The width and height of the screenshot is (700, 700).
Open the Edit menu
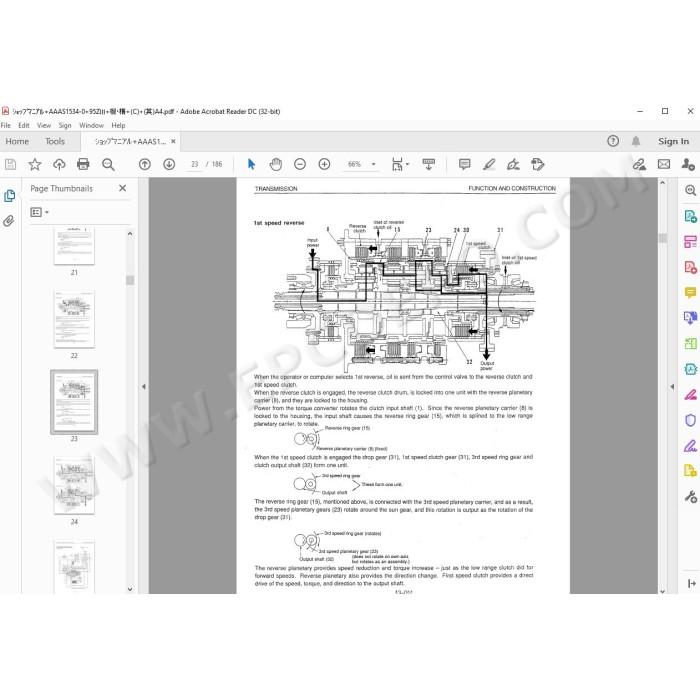24,125
